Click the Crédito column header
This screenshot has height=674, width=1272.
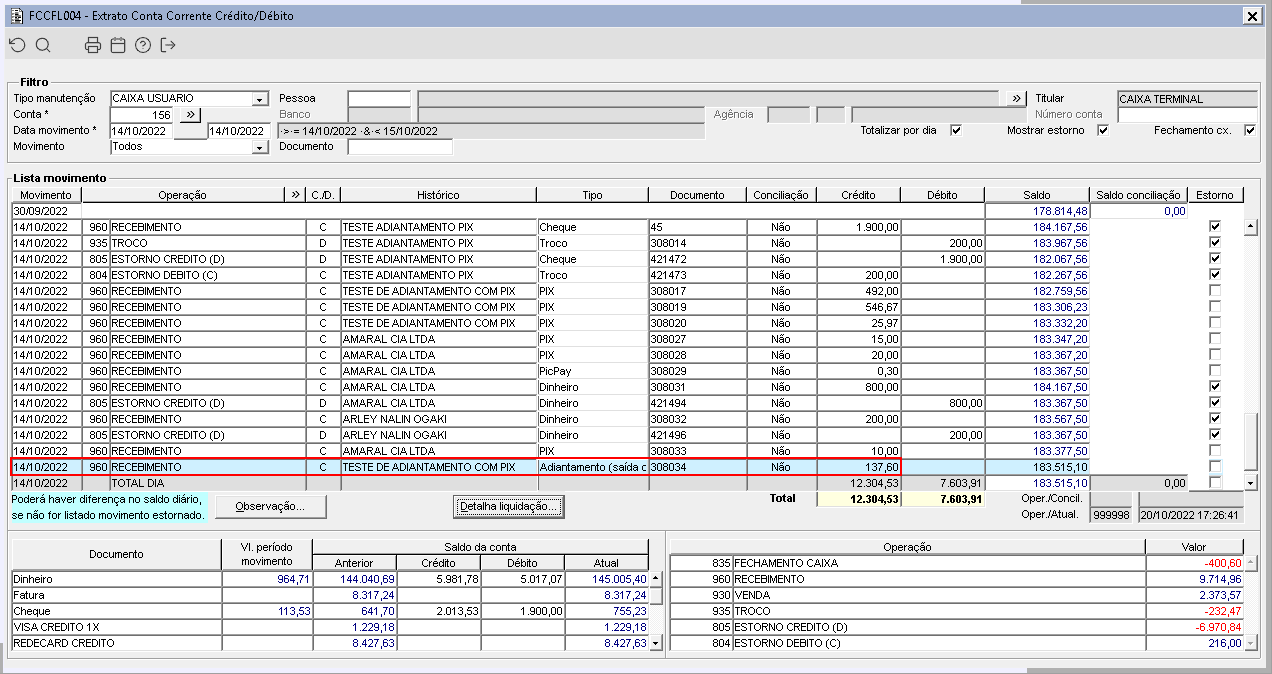click(x=858, y=195)
